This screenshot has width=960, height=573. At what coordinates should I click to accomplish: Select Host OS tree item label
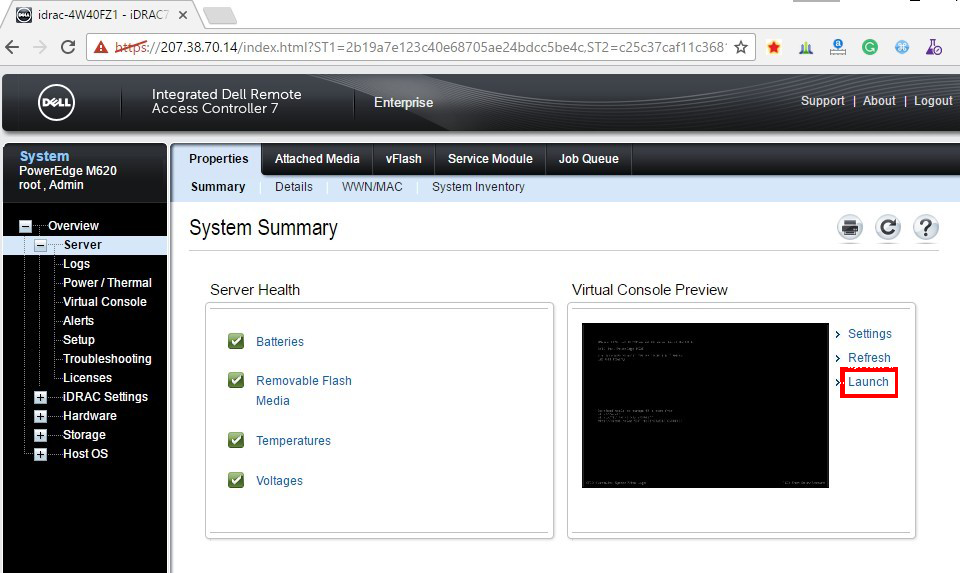coord(86,454)
